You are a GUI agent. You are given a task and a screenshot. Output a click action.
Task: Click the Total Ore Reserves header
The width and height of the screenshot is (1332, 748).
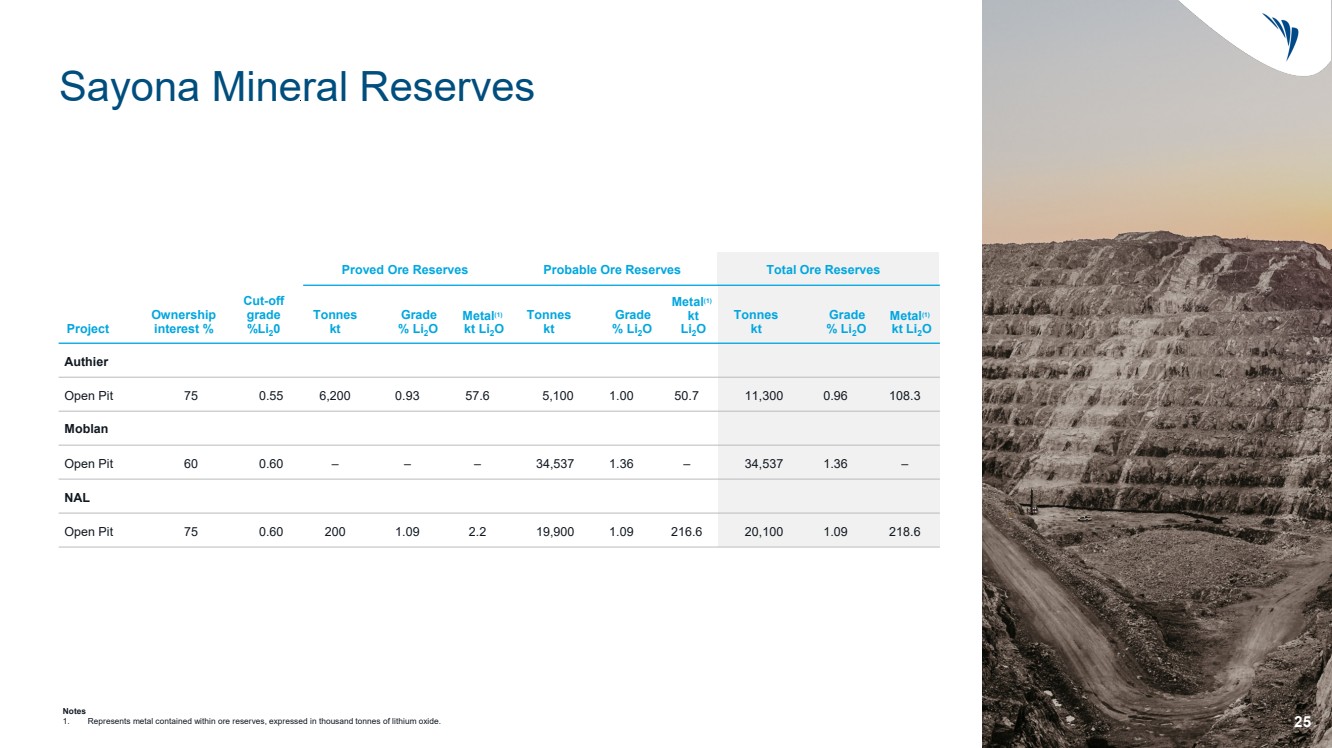click(823, 270)
